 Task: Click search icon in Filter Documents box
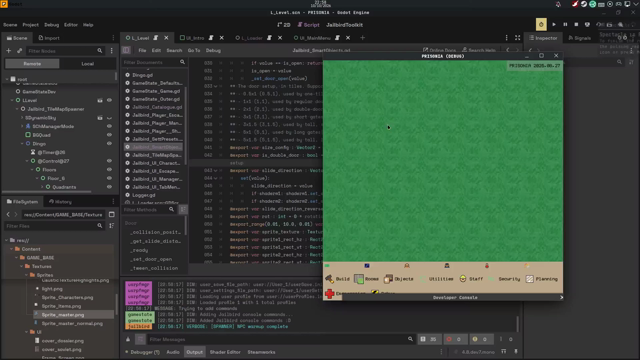[x=182, y=62]
